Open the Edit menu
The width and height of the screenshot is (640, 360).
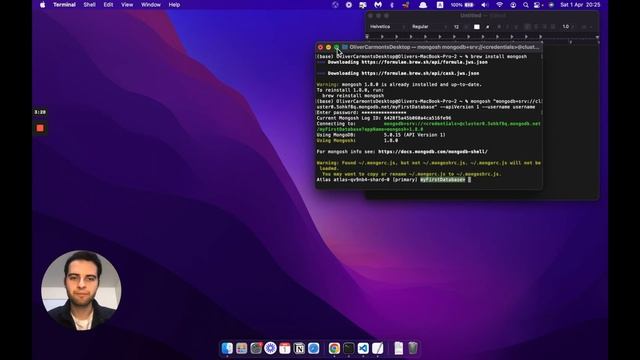(x=108, y=5)
